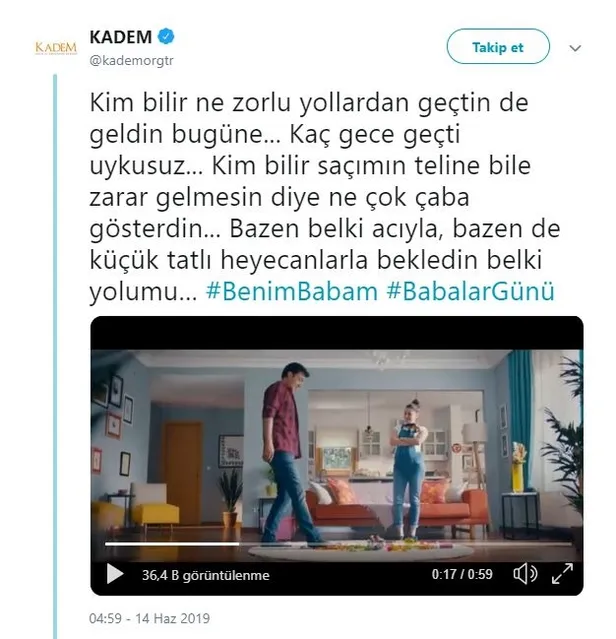Click the 0:17 / 0:59 time display
616x639 pixels.
click(x=462, y=574)
